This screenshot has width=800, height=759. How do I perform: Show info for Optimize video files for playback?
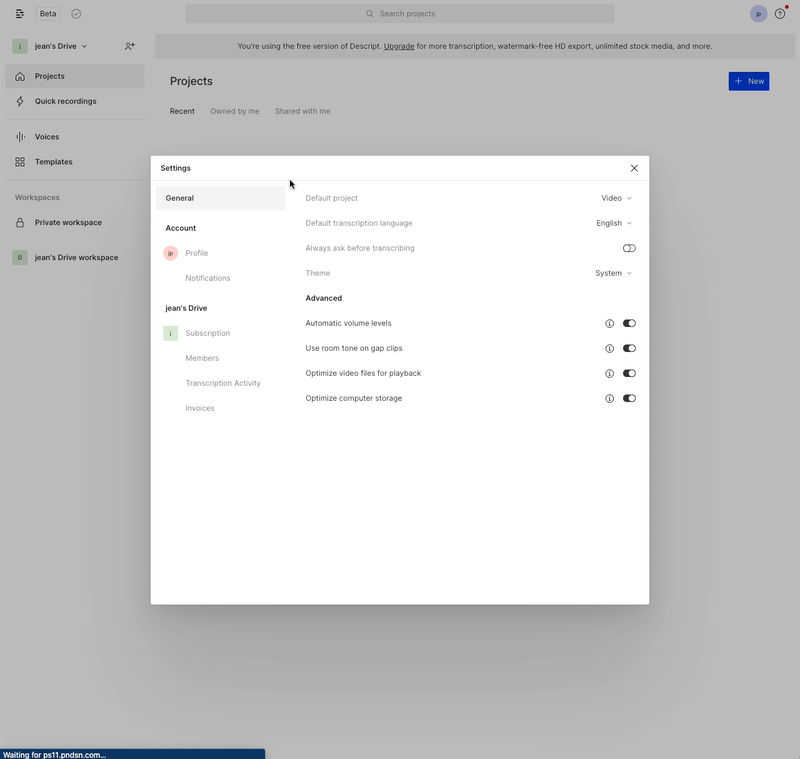609,373
